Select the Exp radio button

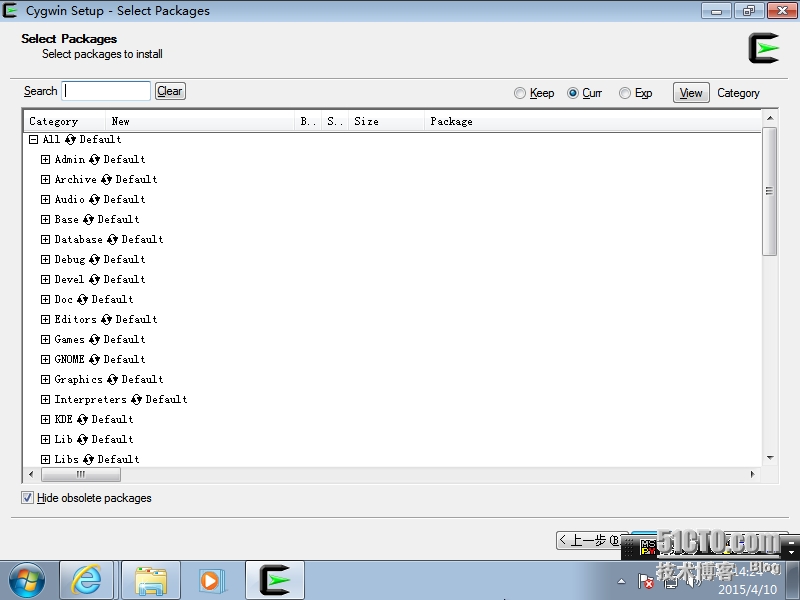coord(624,93)
